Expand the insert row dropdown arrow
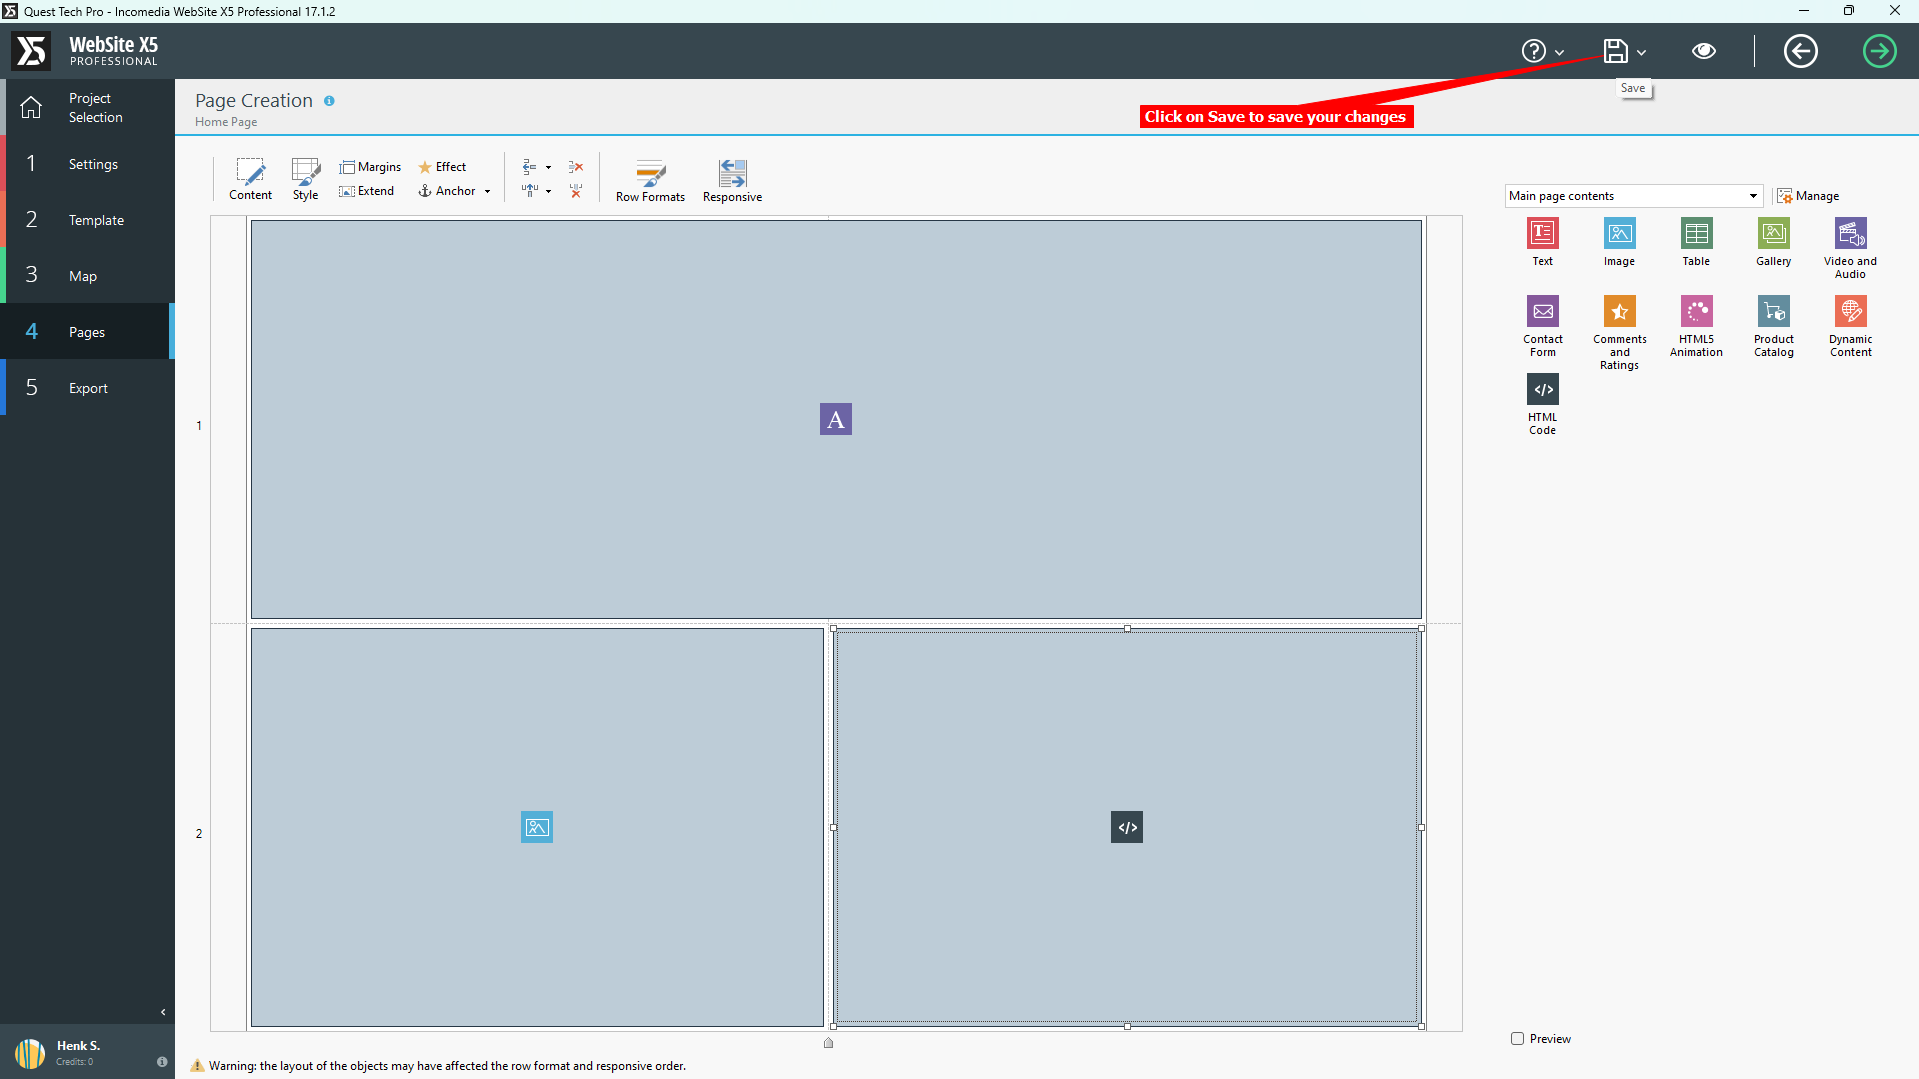1919x1079 pixels. coord(548,167)
